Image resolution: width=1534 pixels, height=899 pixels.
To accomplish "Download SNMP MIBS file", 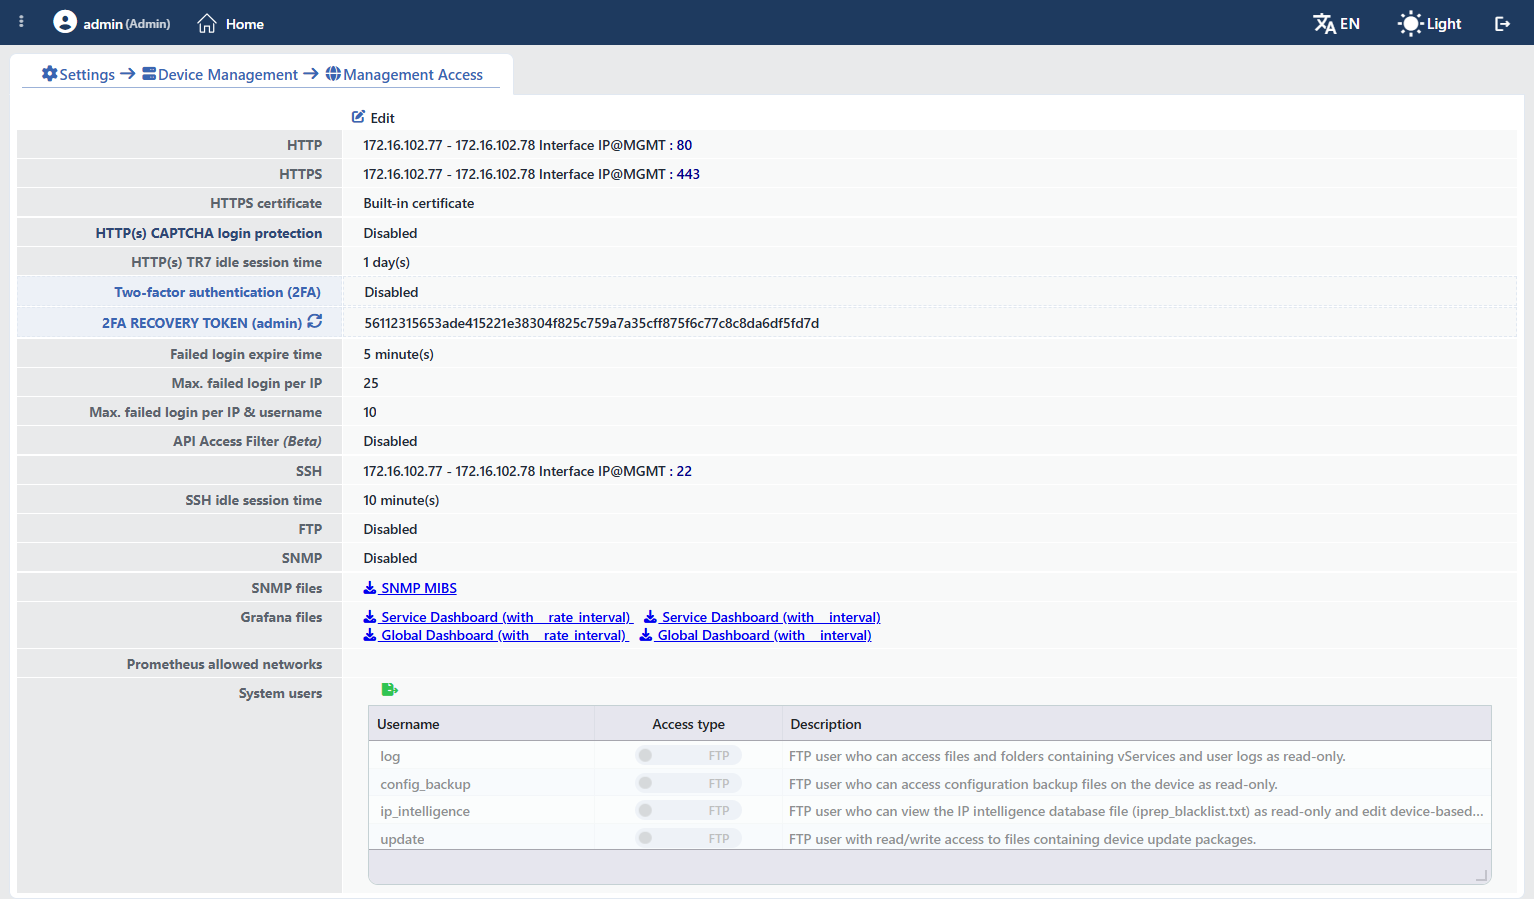I will [x=410, y=588].
